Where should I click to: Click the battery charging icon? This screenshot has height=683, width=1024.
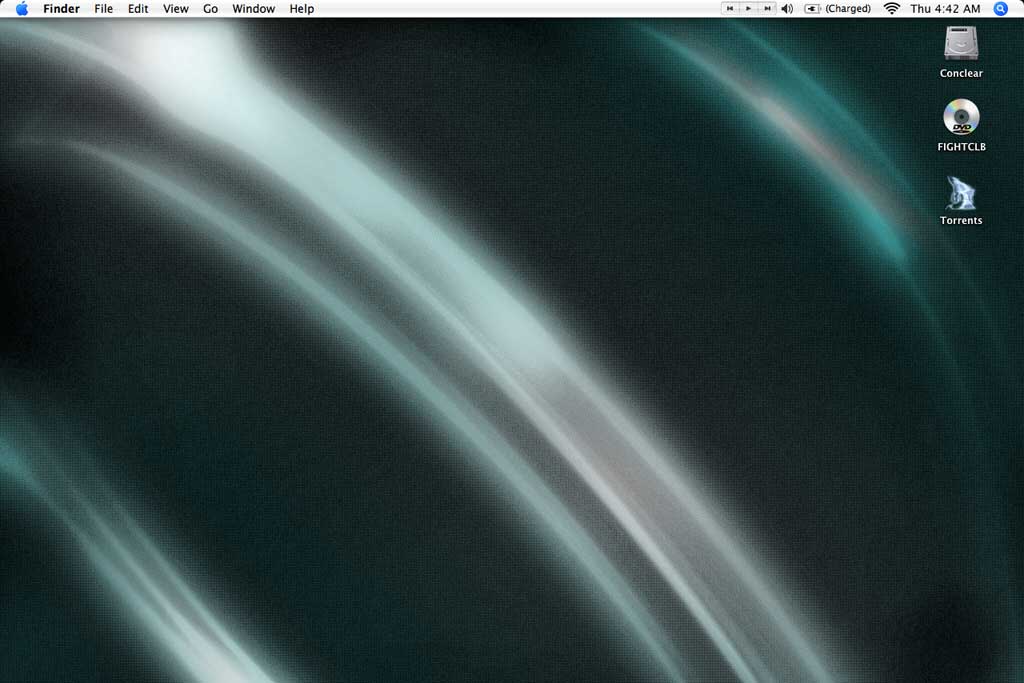812,9
